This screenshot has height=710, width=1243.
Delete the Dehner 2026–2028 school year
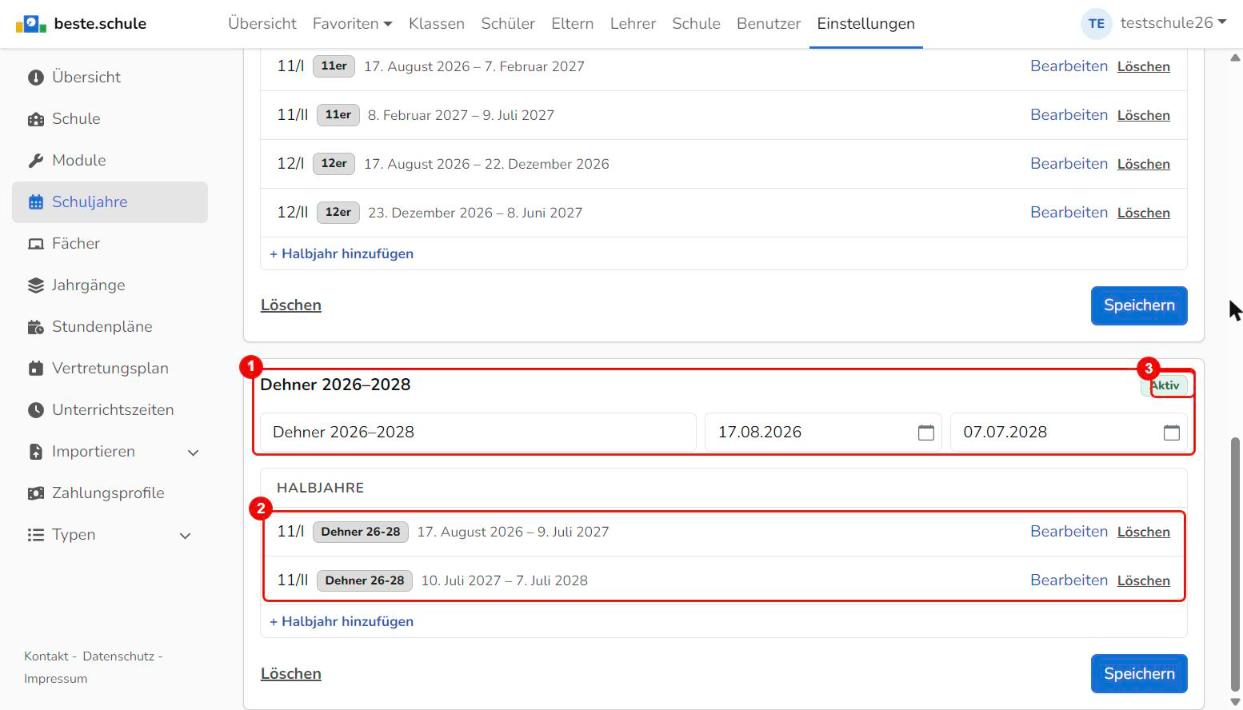pos(291,674)
